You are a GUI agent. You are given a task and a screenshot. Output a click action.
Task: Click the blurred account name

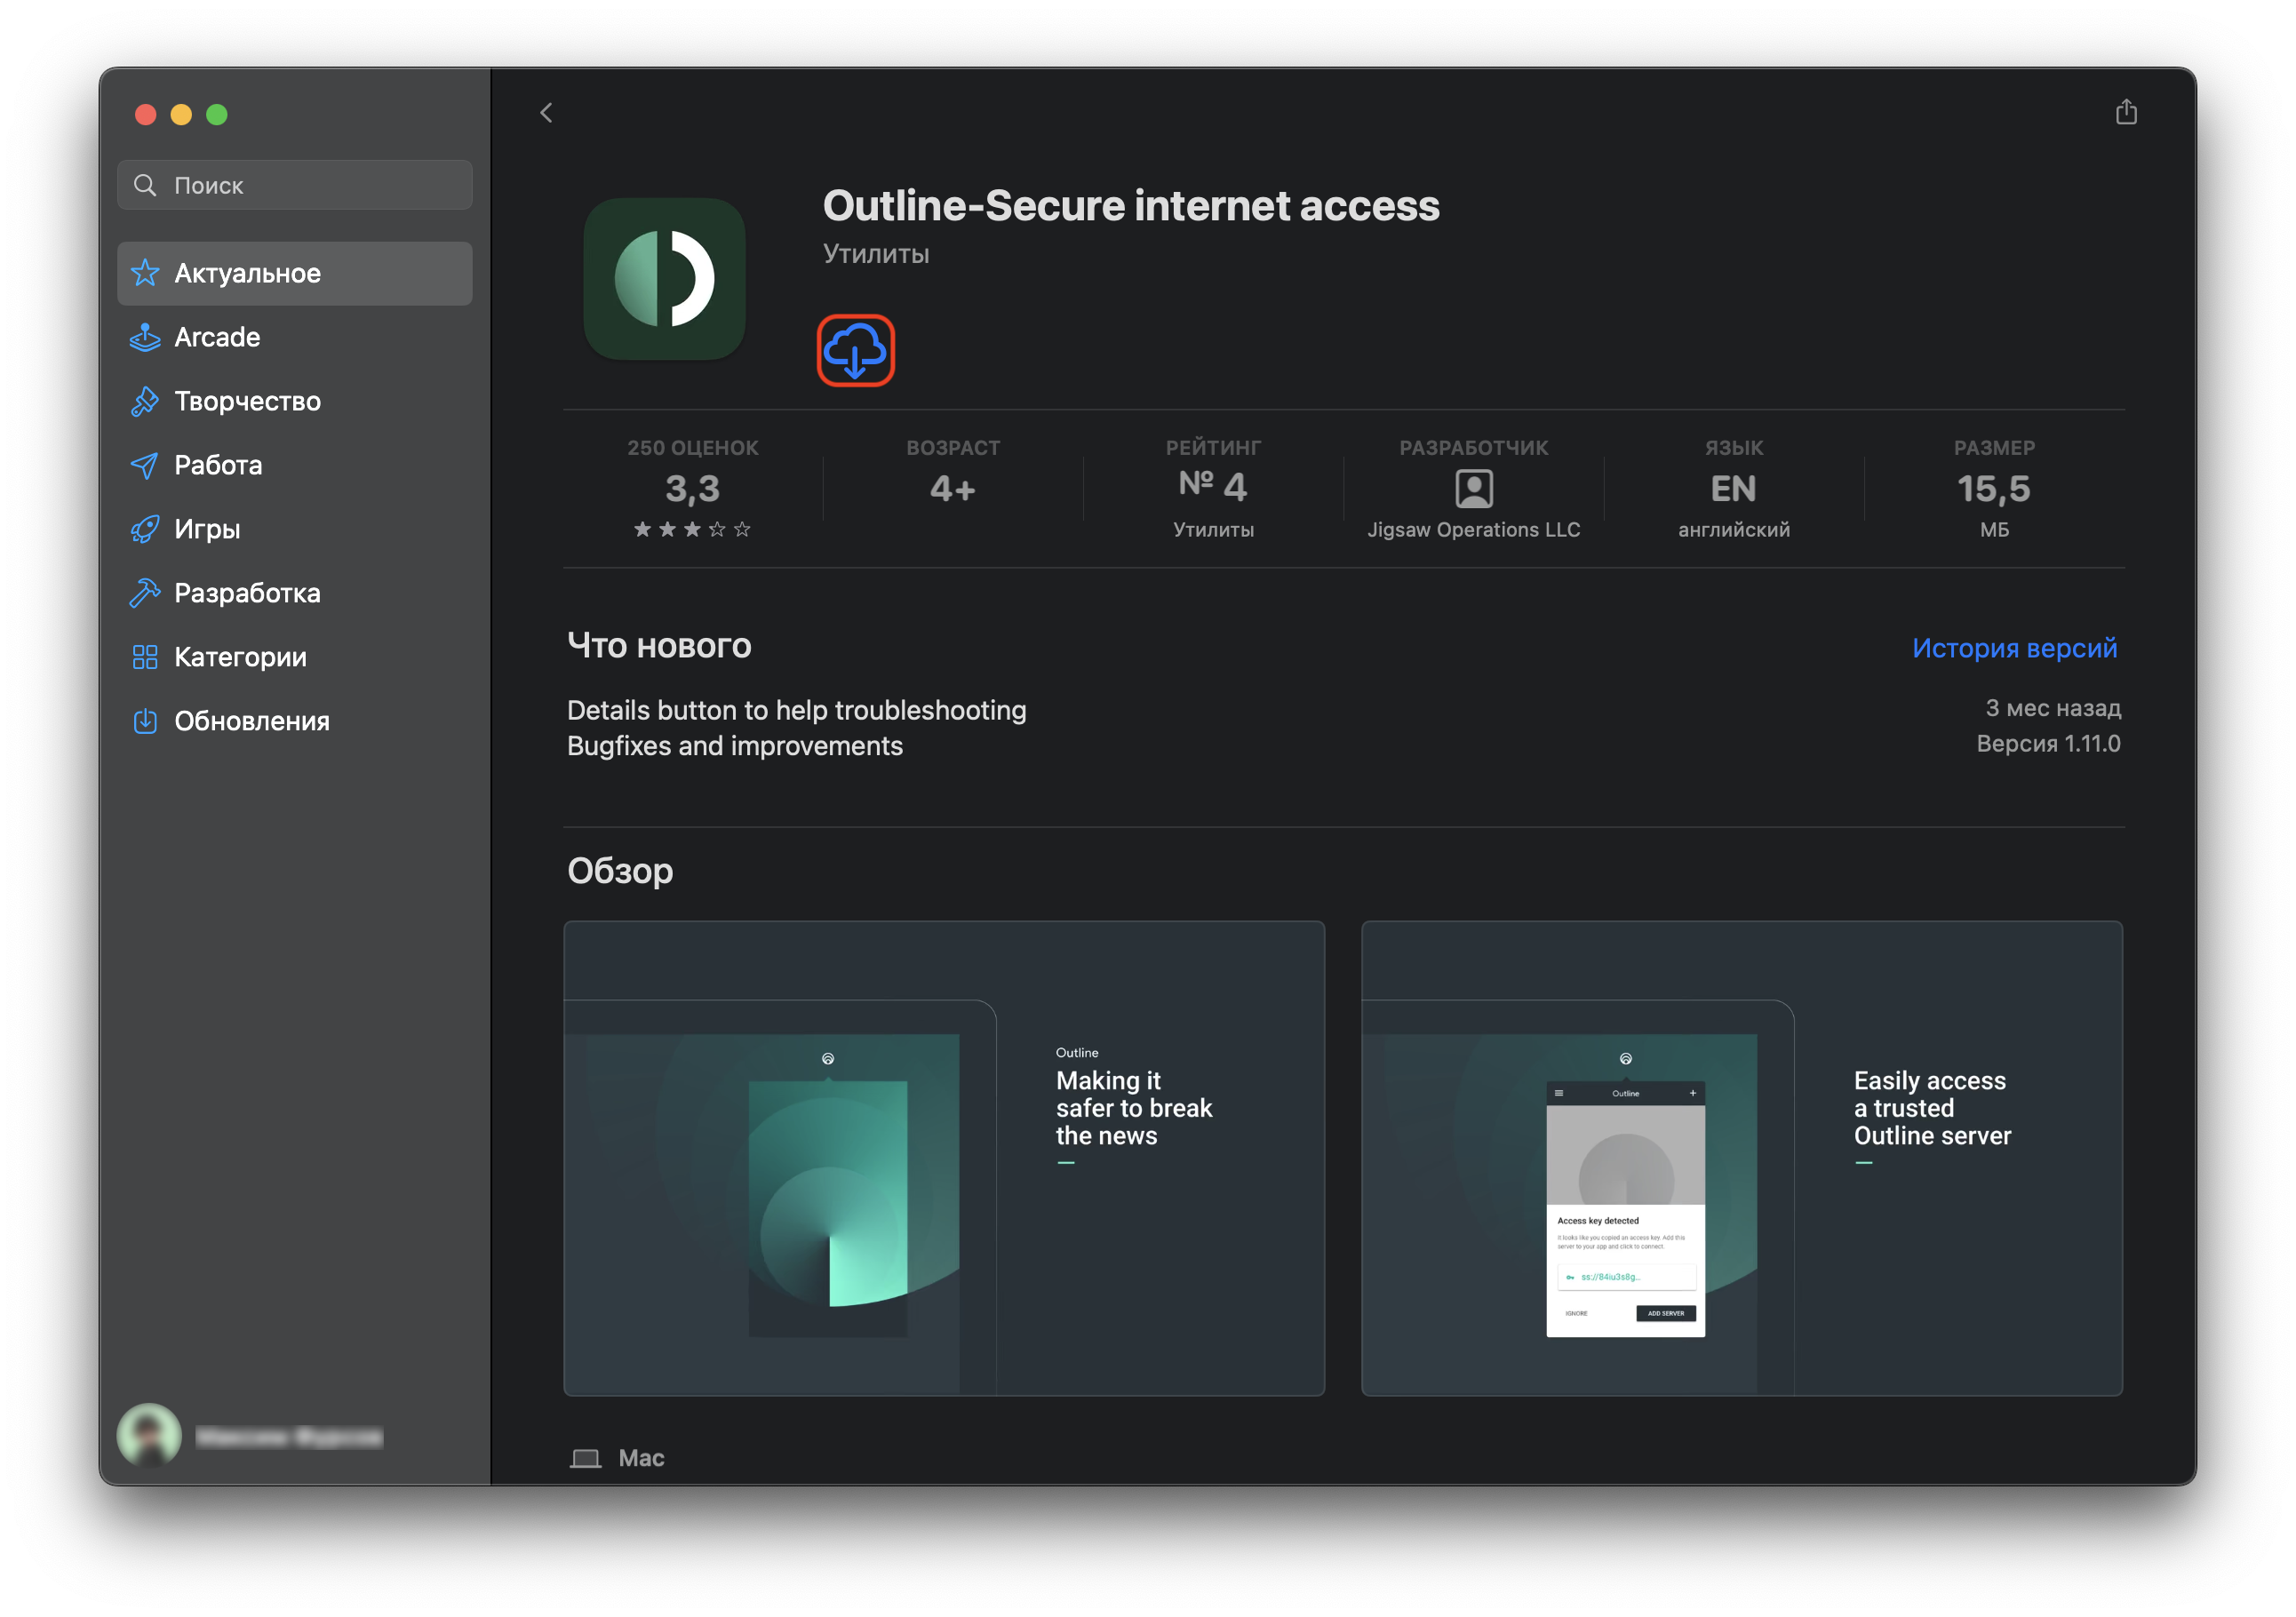coord(289,1437)
